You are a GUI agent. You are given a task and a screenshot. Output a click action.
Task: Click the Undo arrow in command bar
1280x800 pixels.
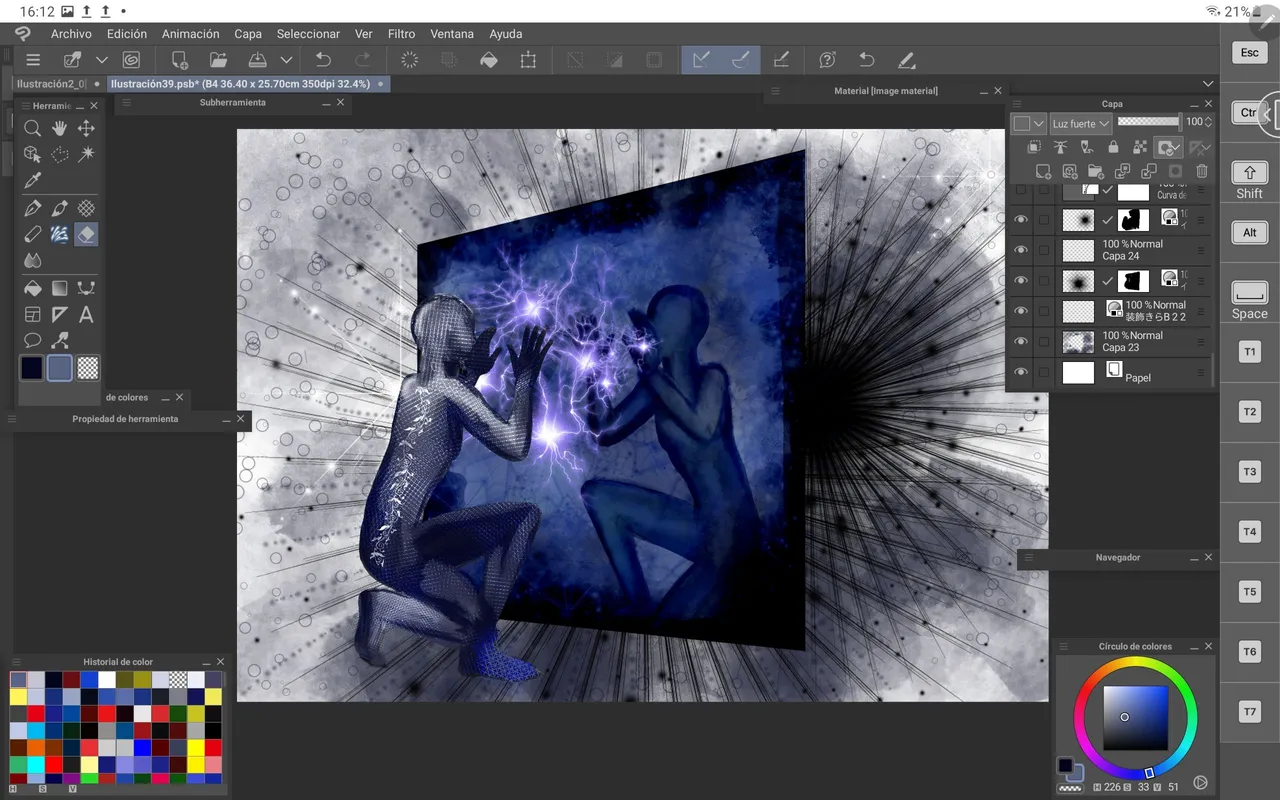323,60
